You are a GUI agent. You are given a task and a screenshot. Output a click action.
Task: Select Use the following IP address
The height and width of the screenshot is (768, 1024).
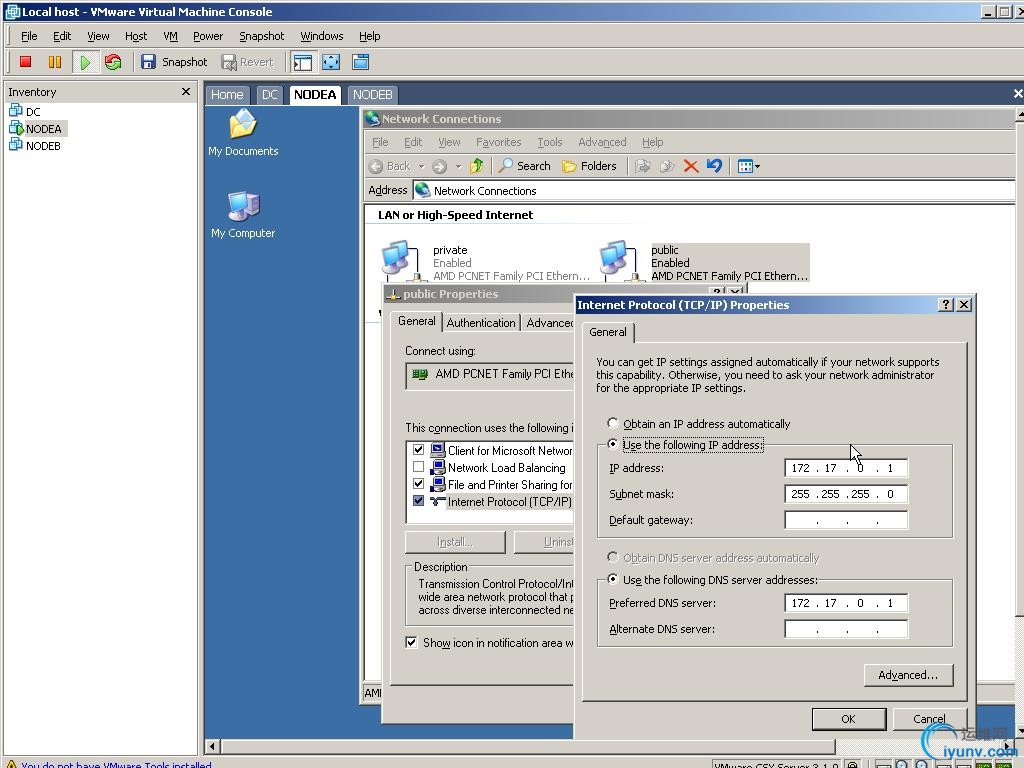613,444
